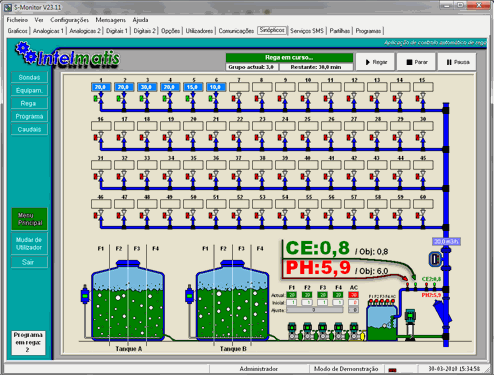494x375 pixels.
Task: Click the first fertilizer dosing pump icon
Action: point(292,331)
